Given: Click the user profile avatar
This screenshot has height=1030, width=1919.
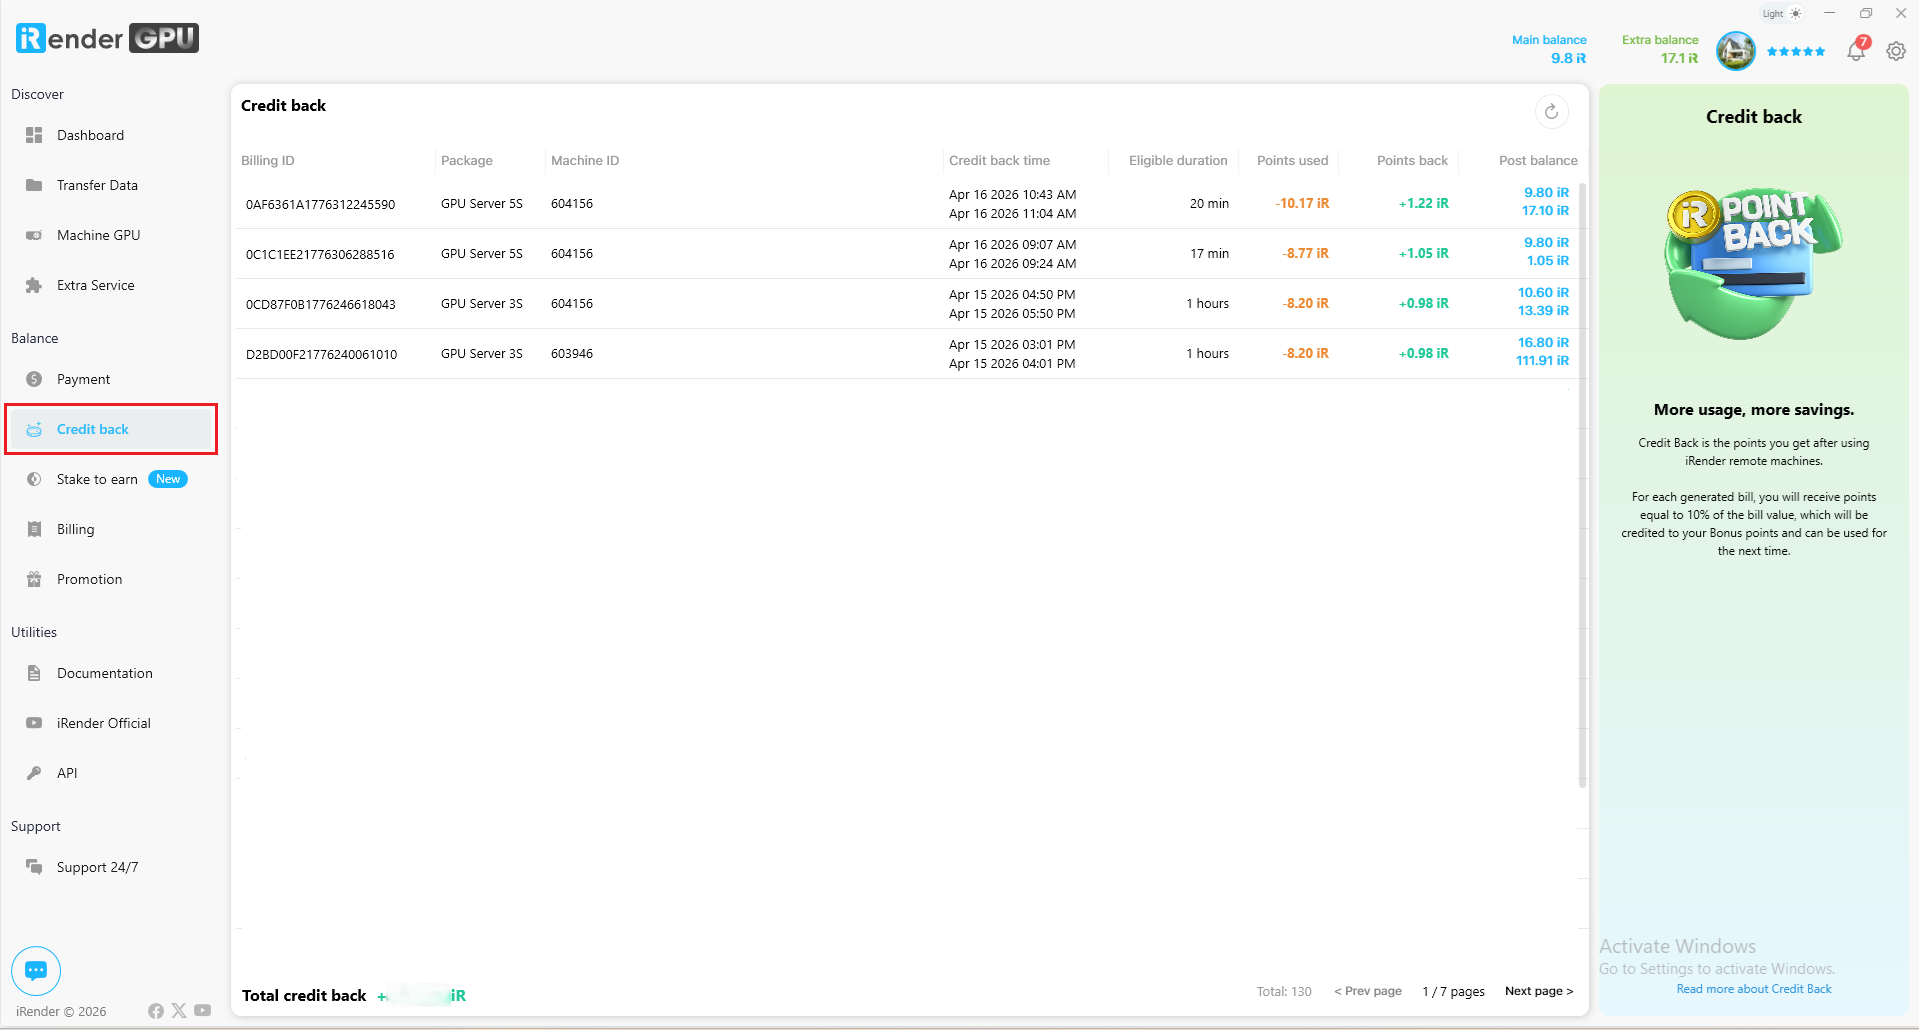Looking at the screenshot, I should pyautogui.click(x=1735, y=51).
